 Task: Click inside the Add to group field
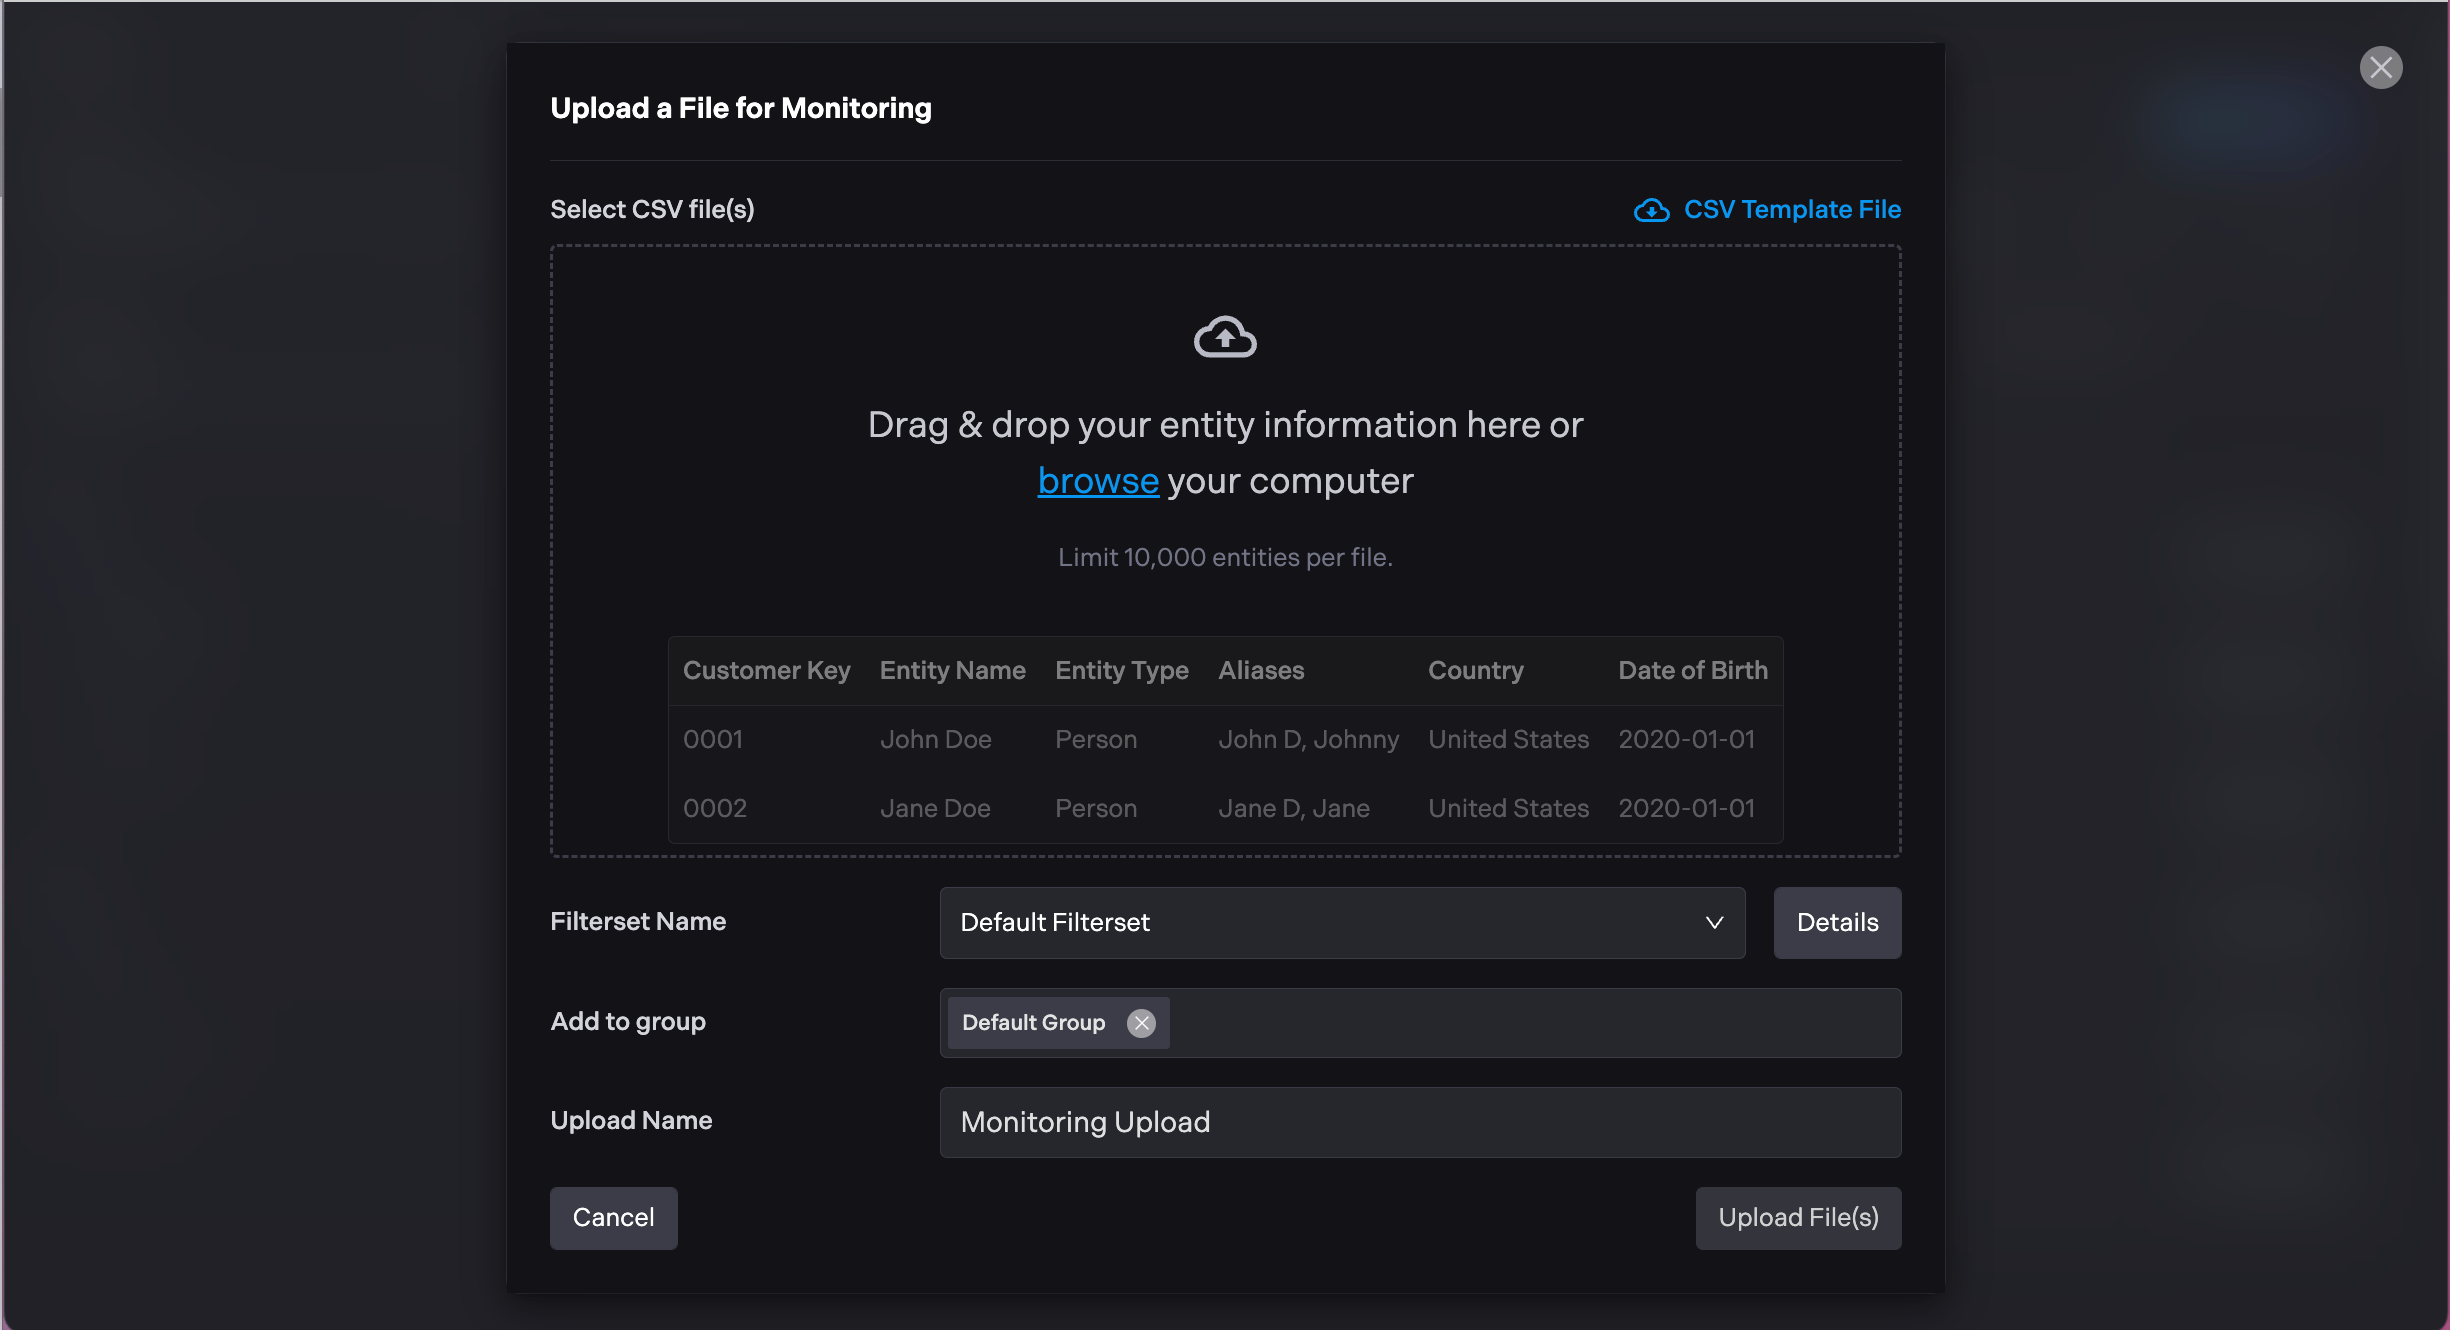click(x=1530, y=1023)
